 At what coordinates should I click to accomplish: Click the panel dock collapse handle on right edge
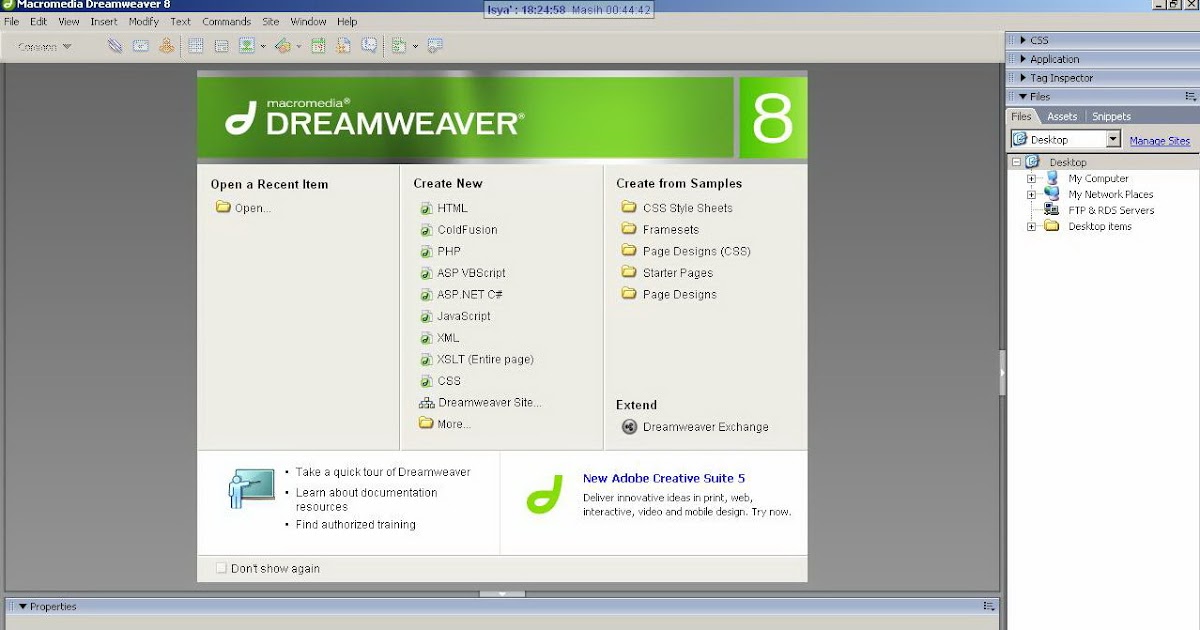point(1003,372)
